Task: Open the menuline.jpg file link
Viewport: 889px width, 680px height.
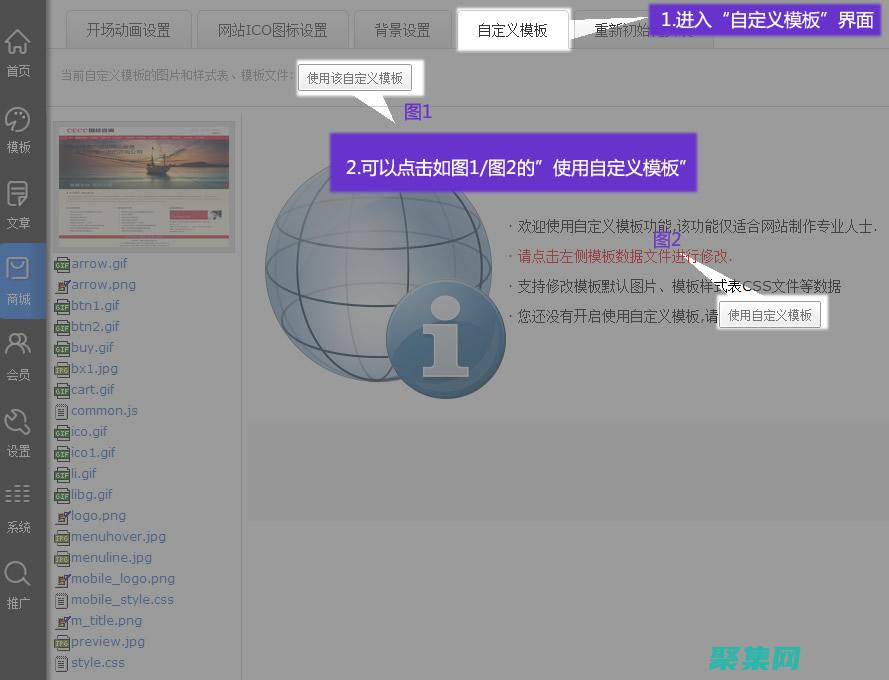Action: (112, 557)
